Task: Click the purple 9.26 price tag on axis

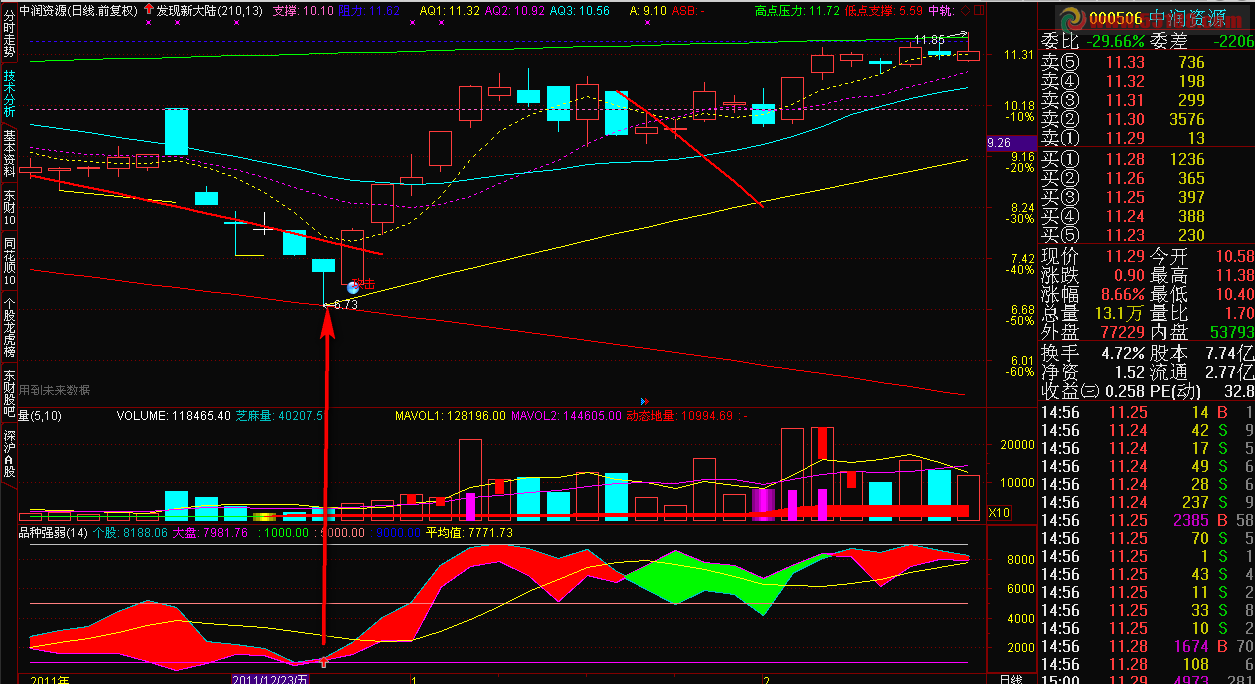Action: (x=1002, y=143)
